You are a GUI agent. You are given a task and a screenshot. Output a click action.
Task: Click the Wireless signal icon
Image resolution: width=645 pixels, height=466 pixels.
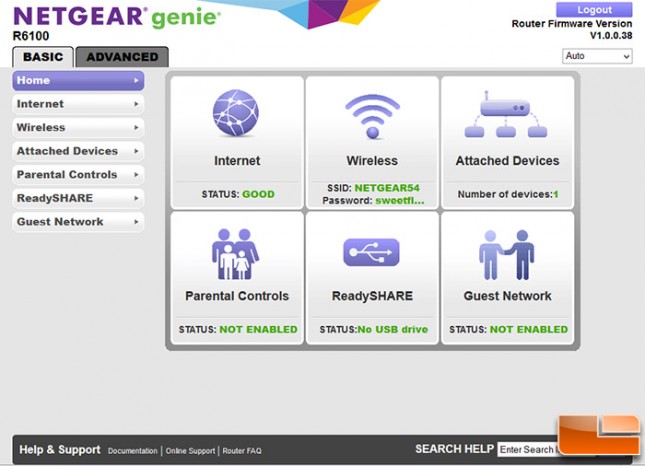point(372,116)
